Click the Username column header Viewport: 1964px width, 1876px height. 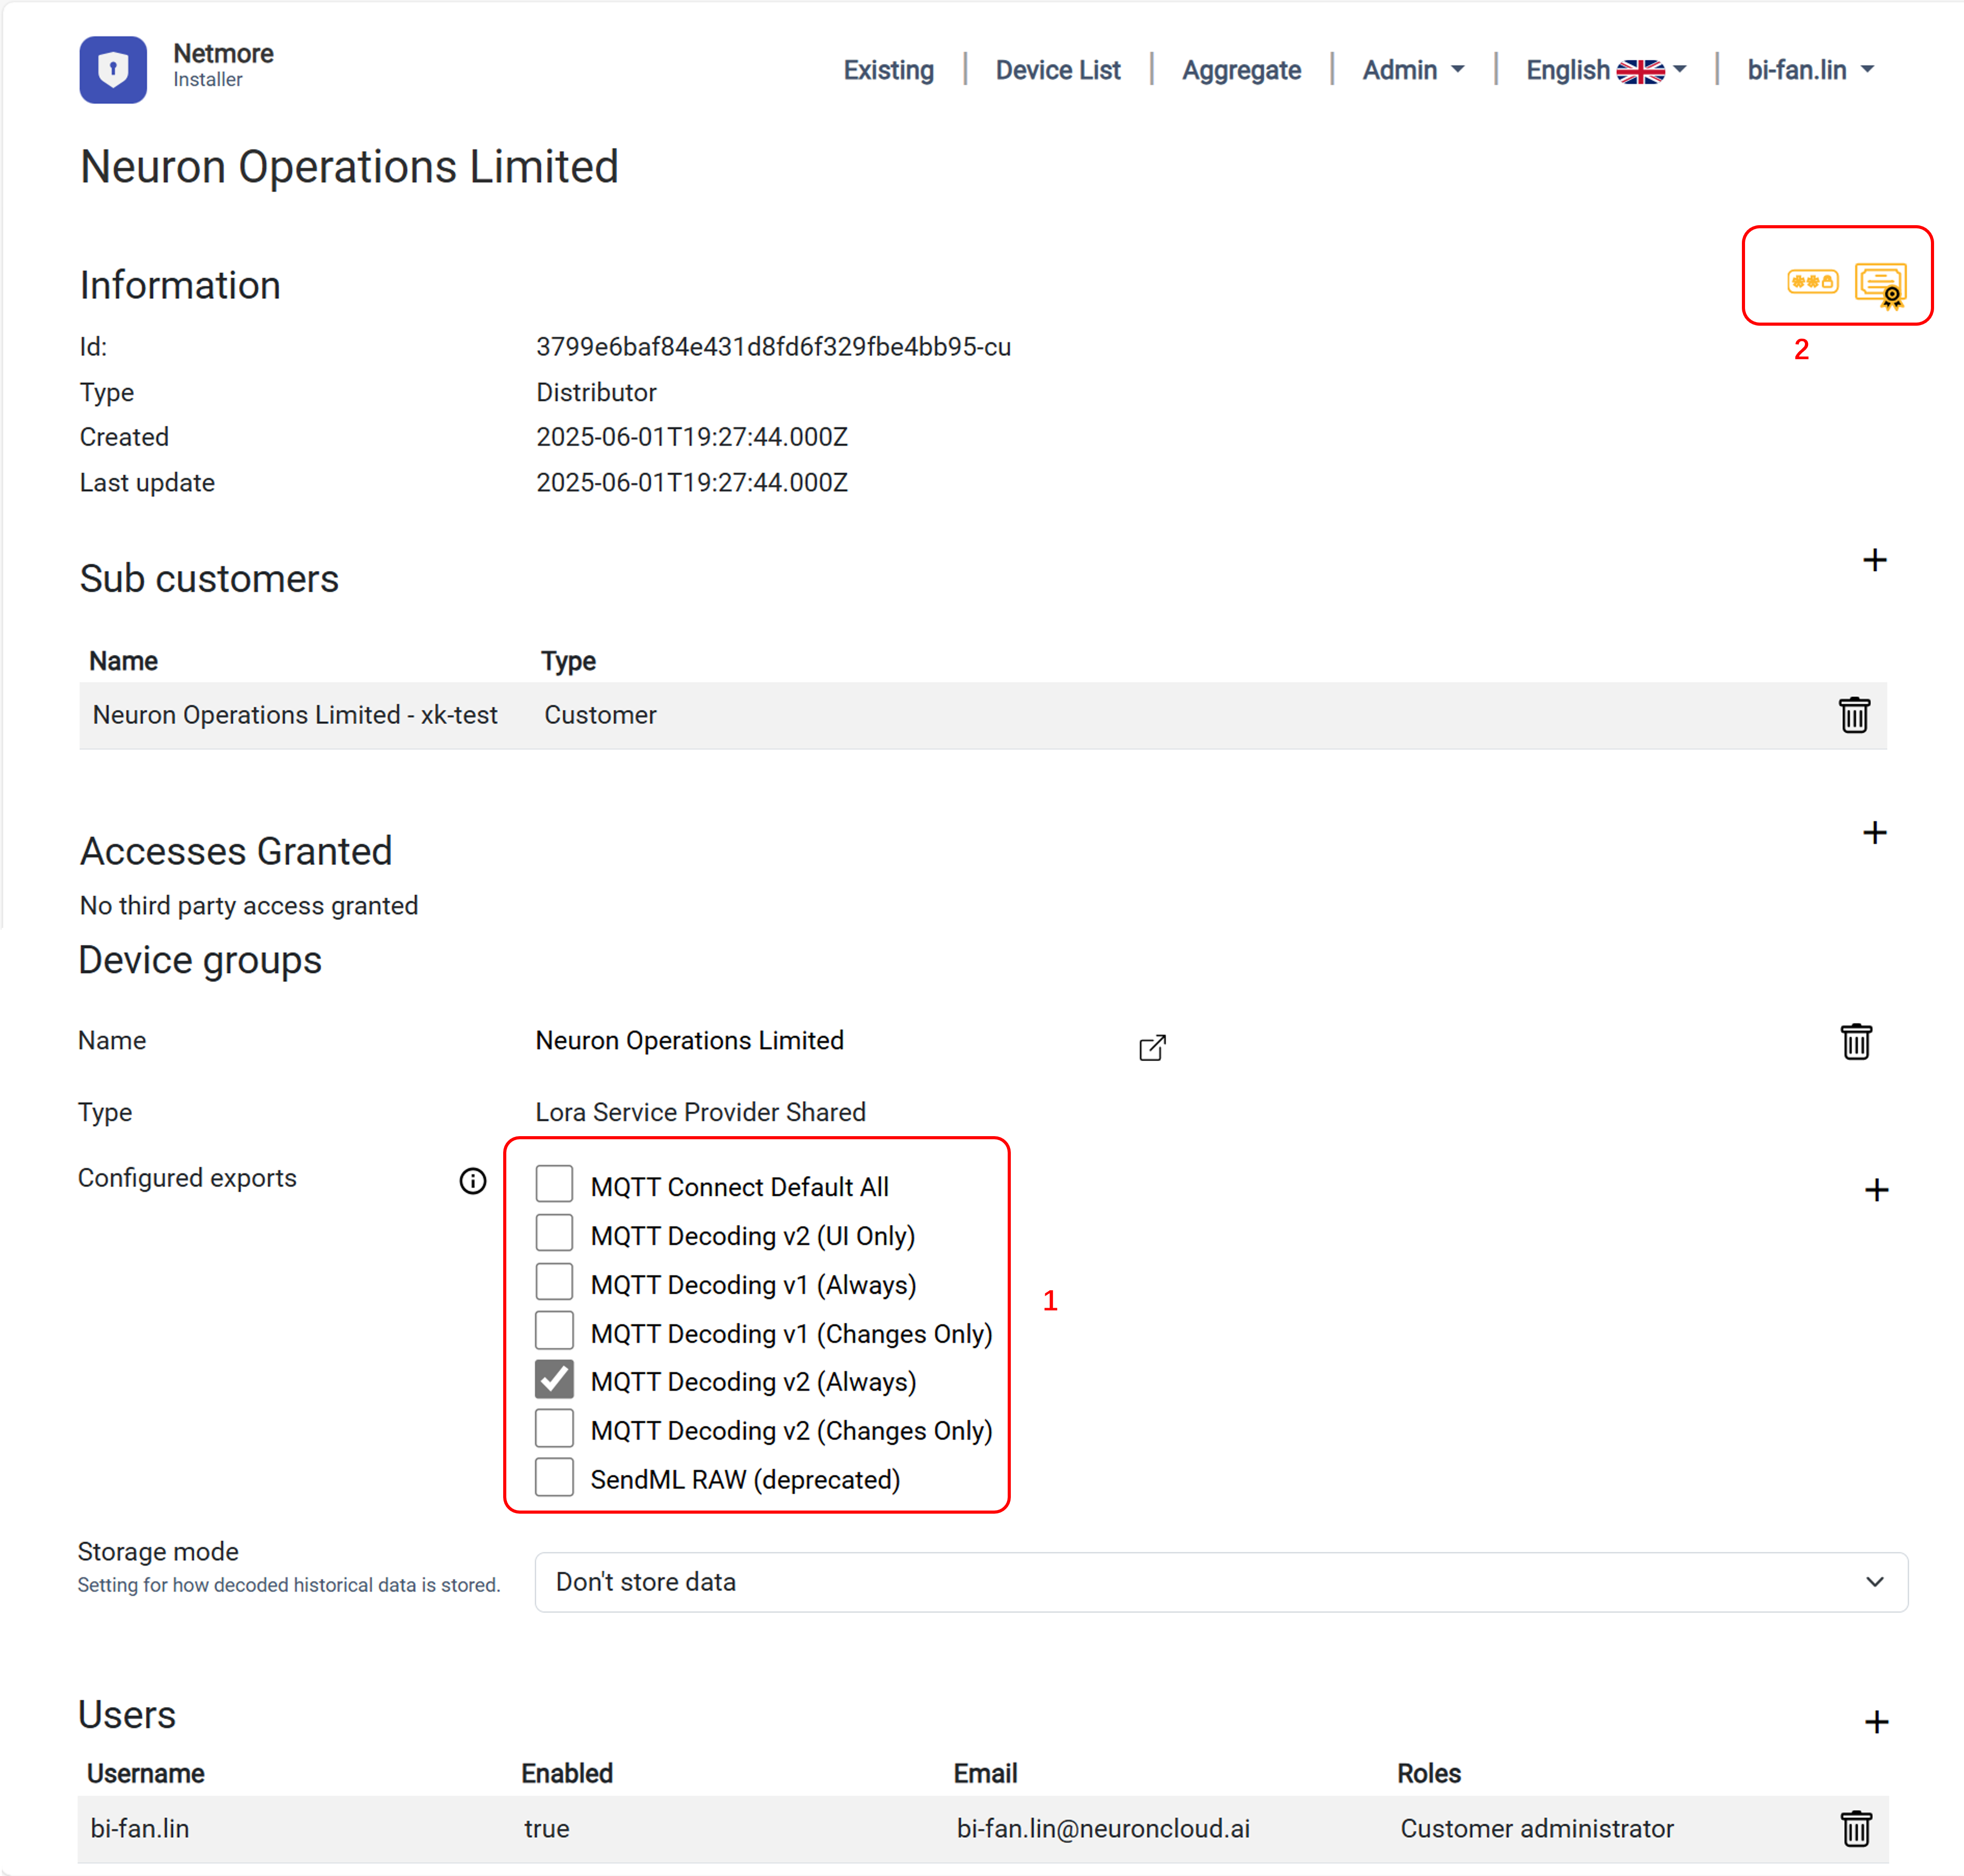pos(146,1774)
